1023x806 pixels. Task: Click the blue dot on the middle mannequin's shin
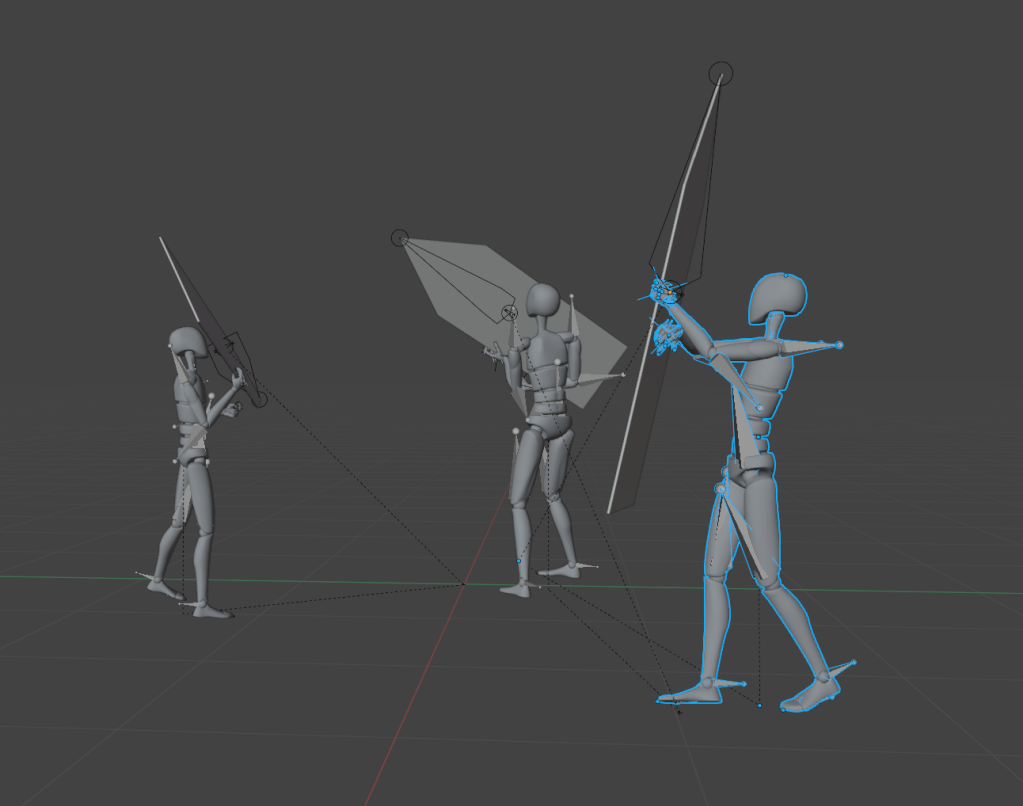click(519, 562)
